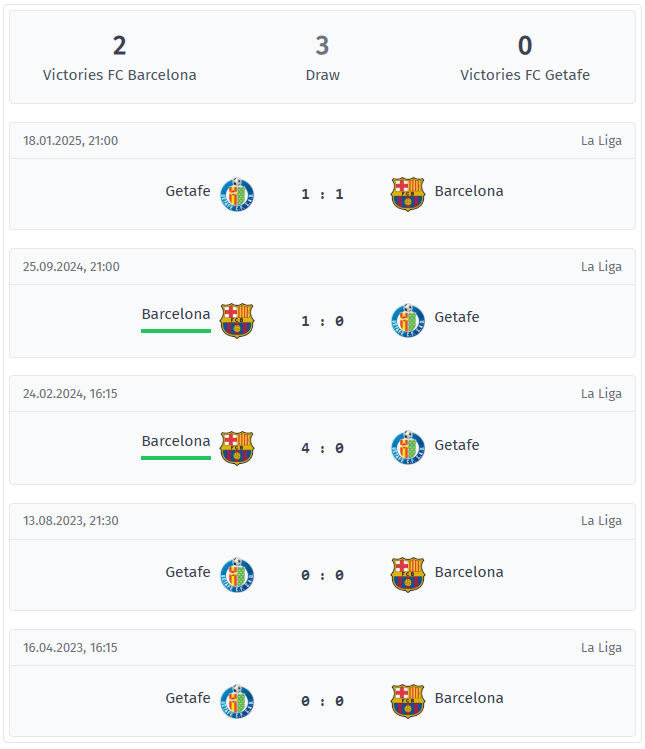
Task: Select underlined Barcelona name in 25.09.2024 match
Action: [176, 314]
